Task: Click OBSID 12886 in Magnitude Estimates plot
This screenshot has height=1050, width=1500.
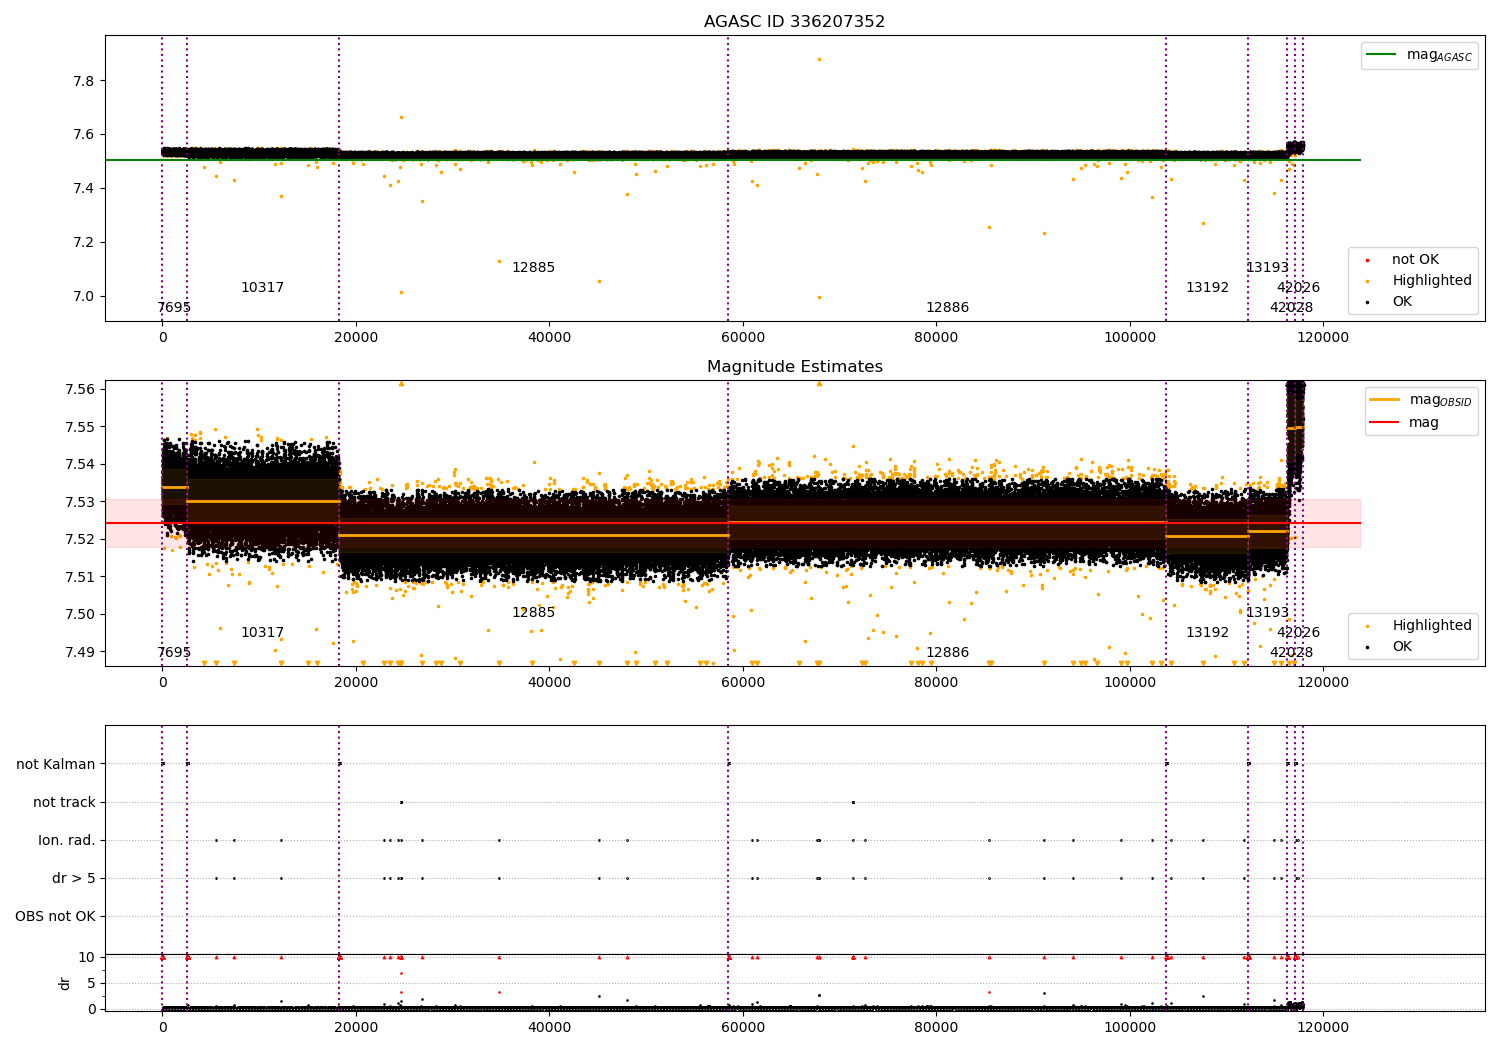Action: click(947, 653)
